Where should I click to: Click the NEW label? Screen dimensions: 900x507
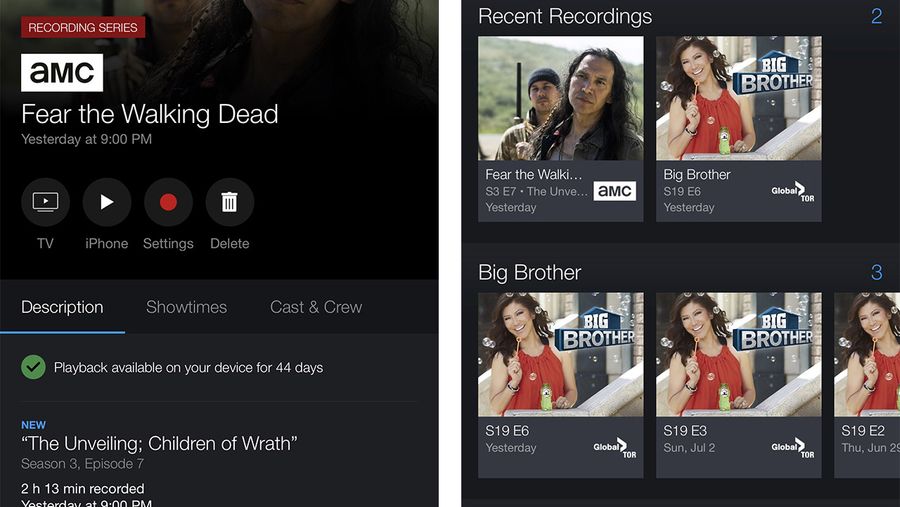point(33,425)
